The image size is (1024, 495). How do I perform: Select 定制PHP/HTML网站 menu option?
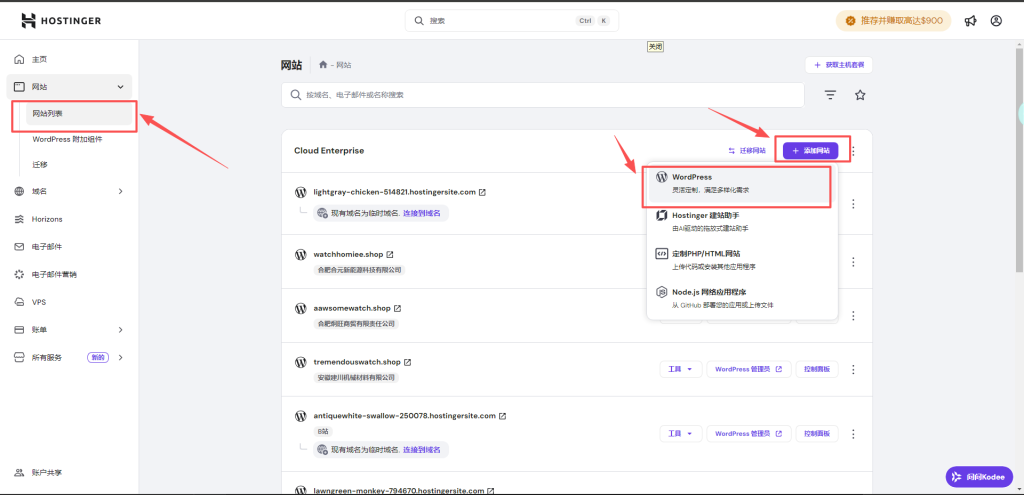pyautogui.click(x=743, y=259)
